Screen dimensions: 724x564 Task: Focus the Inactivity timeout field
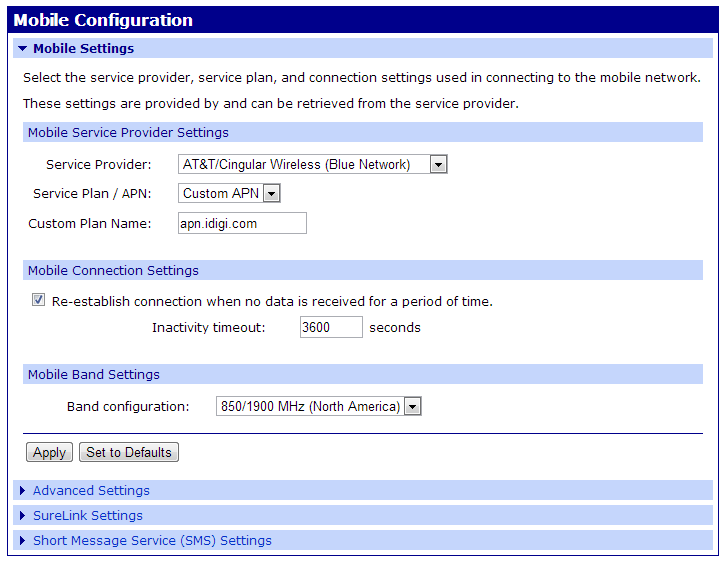[x=331, y=327]
